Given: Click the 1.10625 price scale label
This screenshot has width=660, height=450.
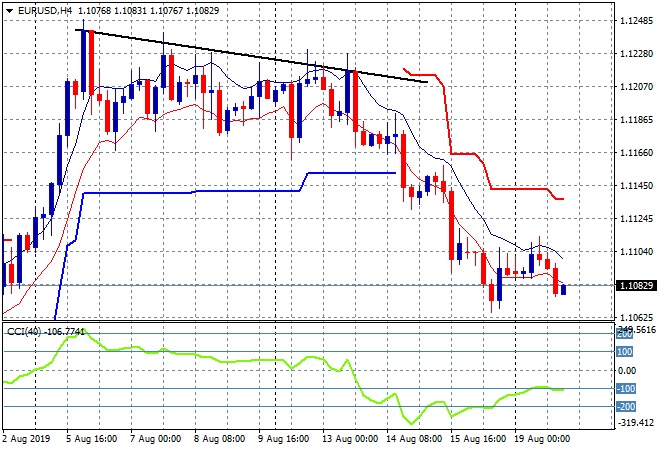Looking at the screenshot, I should (x=636, y=317).
